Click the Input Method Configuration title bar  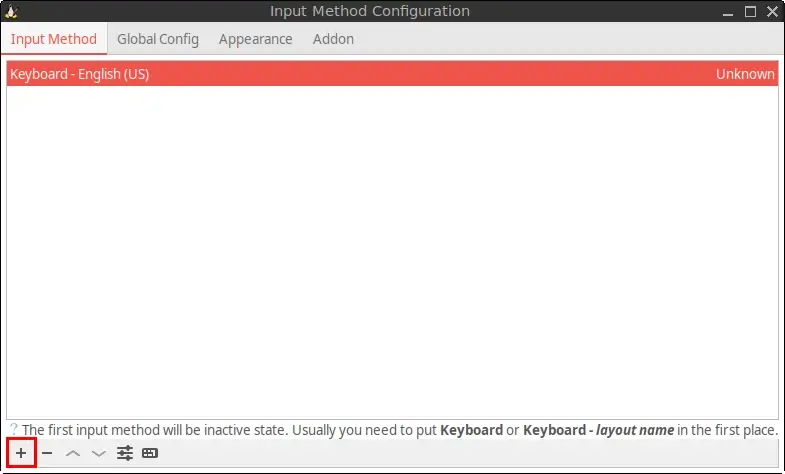(x=370, y=11)
